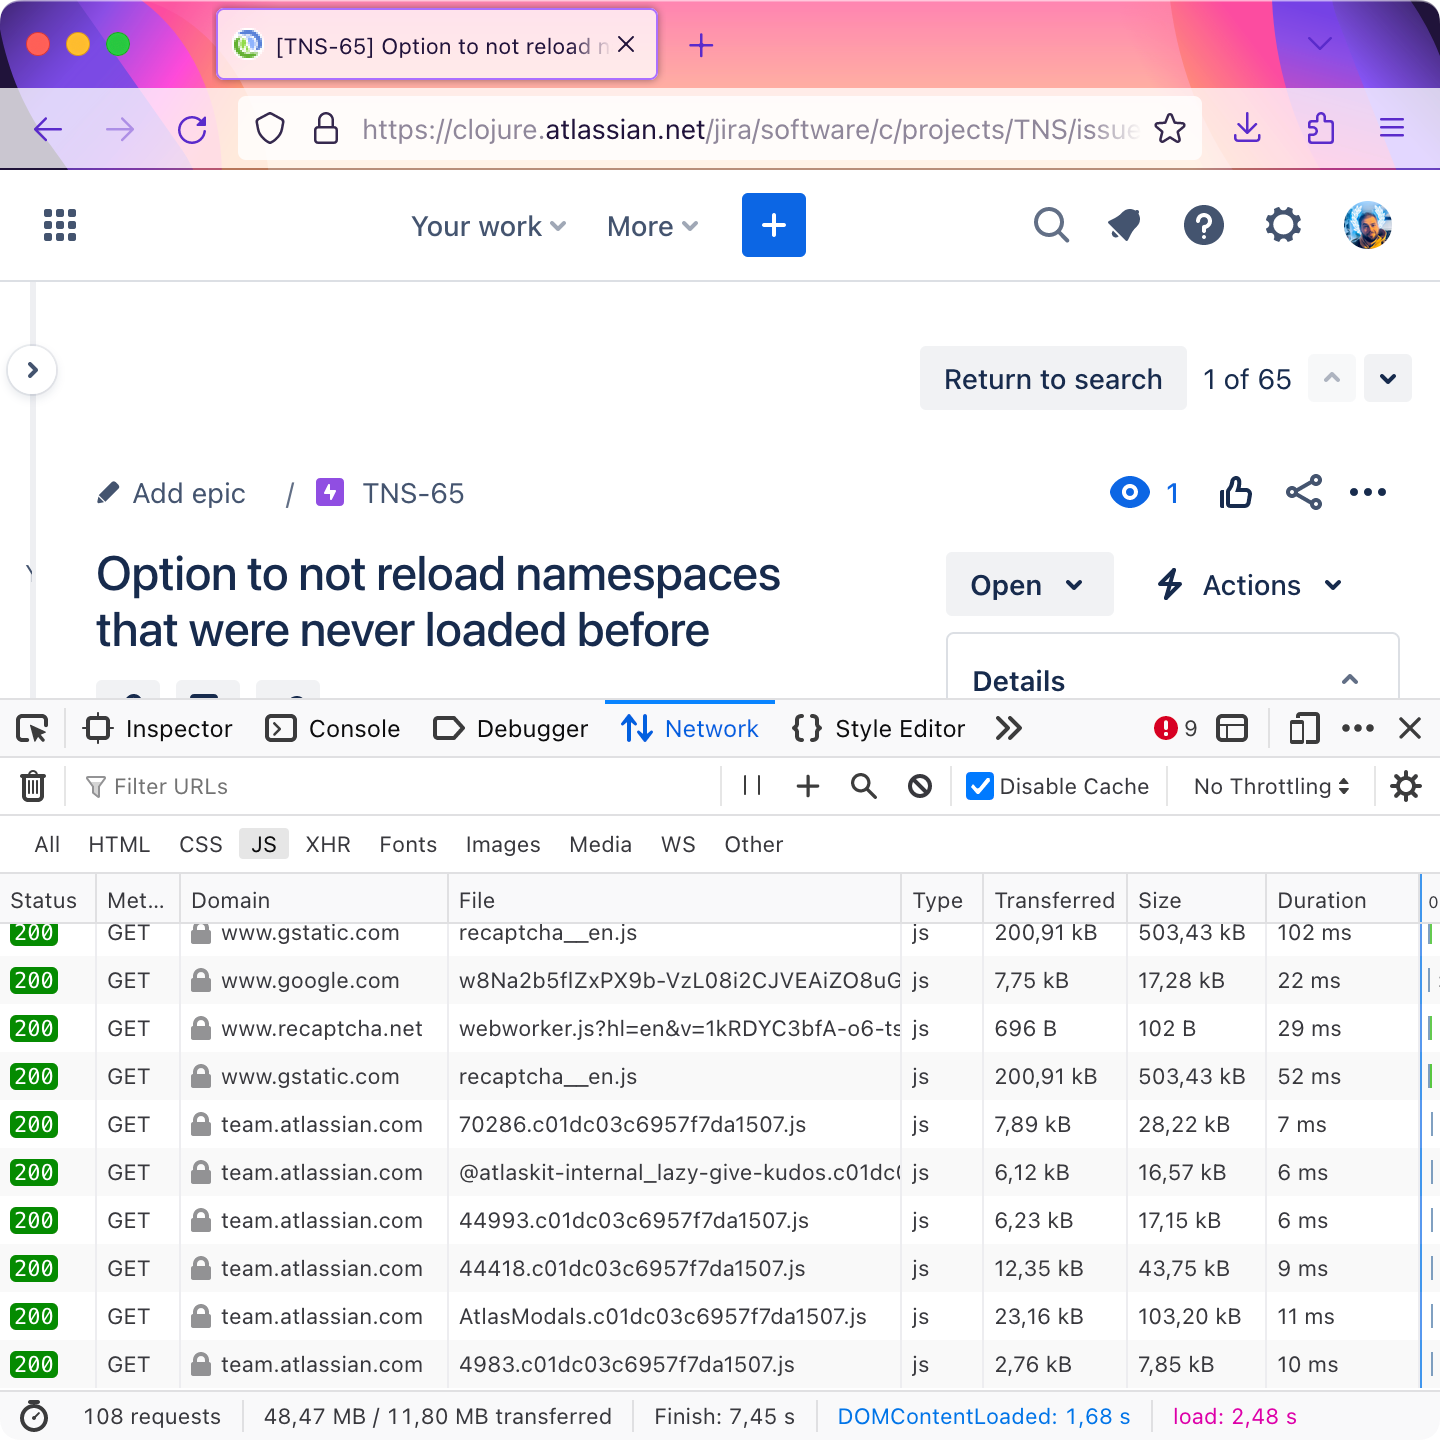Open the Your work menu
Image resolution: width=1440 pixels, height=1440 pixels.
488,227
